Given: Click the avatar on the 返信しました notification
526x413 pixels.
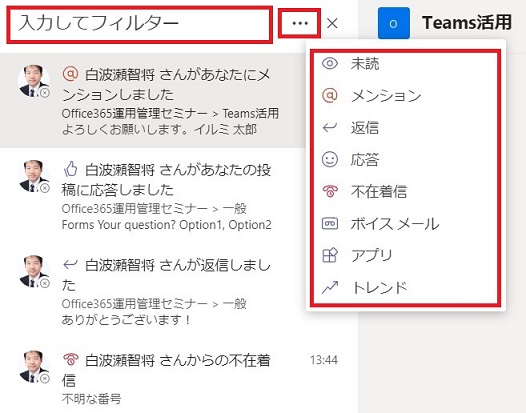Looking at the screenshot, I should [x=34, y=271].
